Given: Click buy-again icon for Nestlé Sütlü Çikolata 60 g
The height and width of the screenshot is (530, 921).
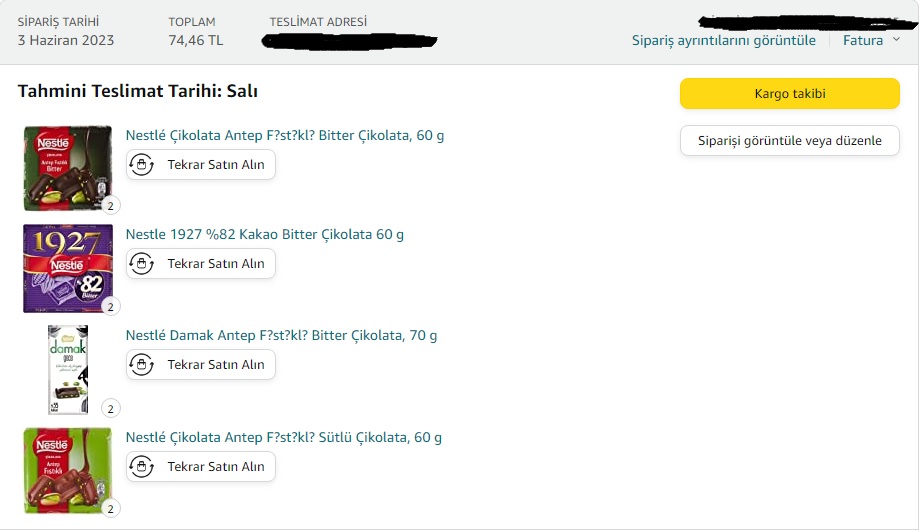Looking at the screenshot, I should pyautogui.click(x=142, y=466).
